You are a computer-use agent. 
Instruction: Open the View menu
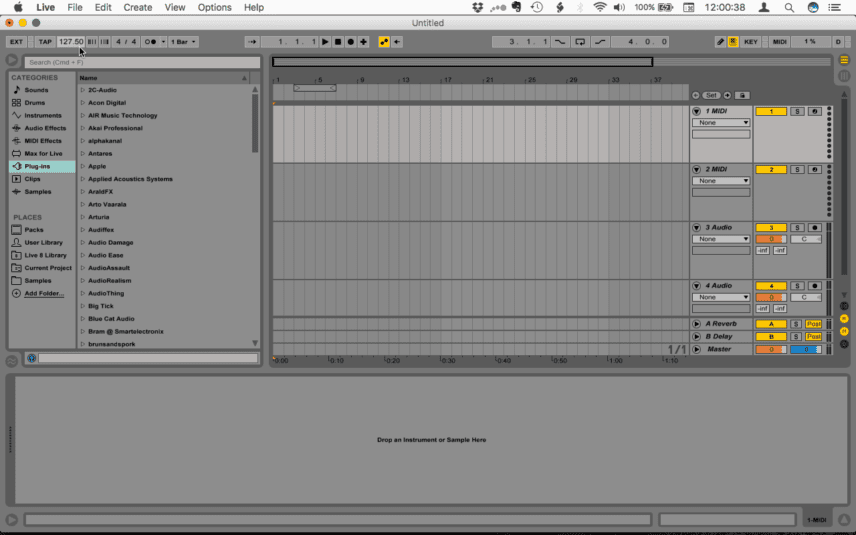(x=175, y=7)
